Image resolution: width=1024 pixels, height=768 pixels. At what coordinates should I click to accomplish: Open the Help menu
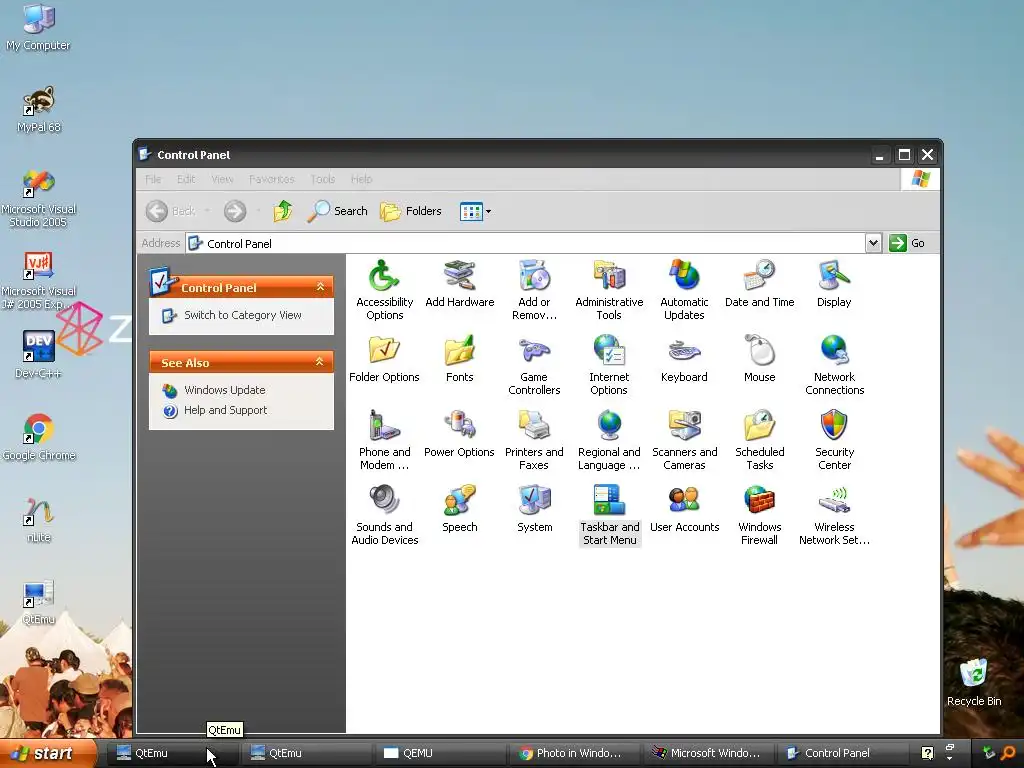tap(361, 179)
